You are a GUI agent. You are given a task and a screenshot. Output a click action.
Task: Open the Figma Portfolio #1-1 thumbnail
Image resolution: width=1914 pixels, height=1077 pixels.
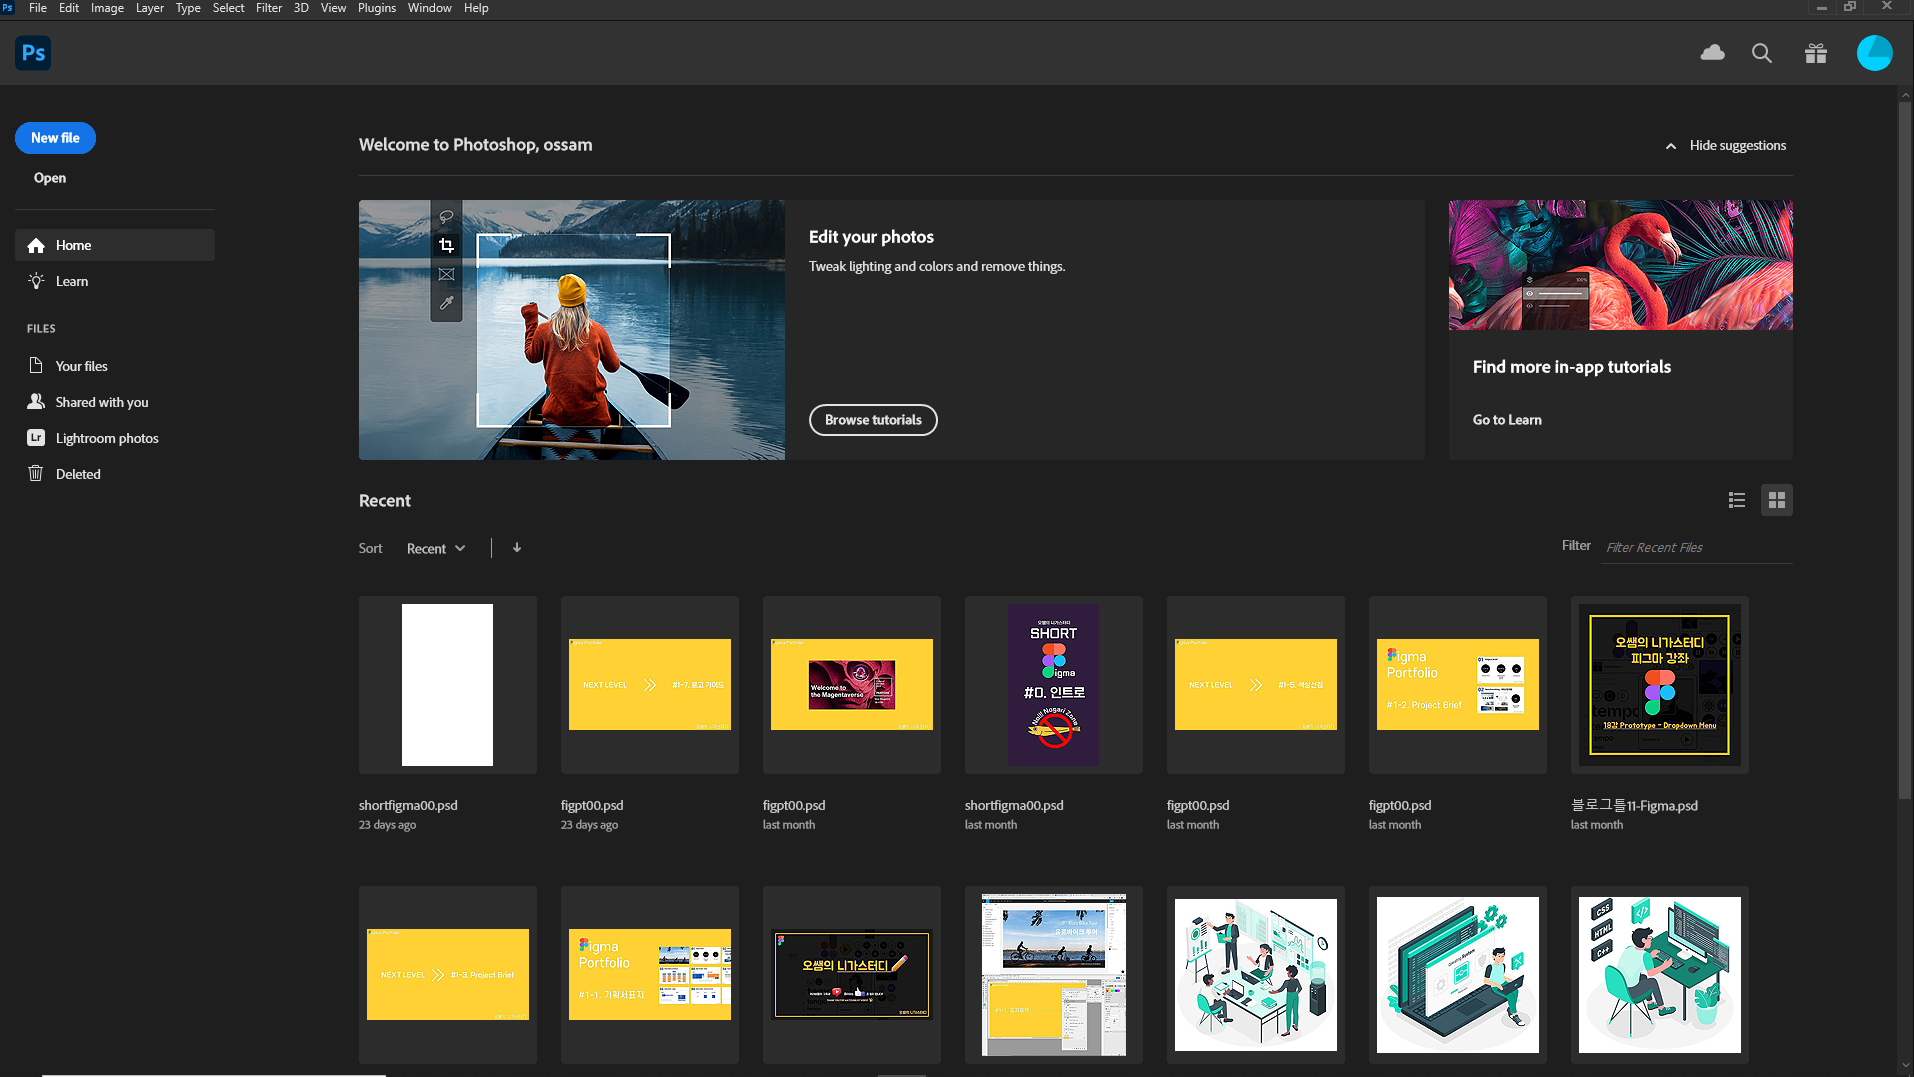coord(649,975)
